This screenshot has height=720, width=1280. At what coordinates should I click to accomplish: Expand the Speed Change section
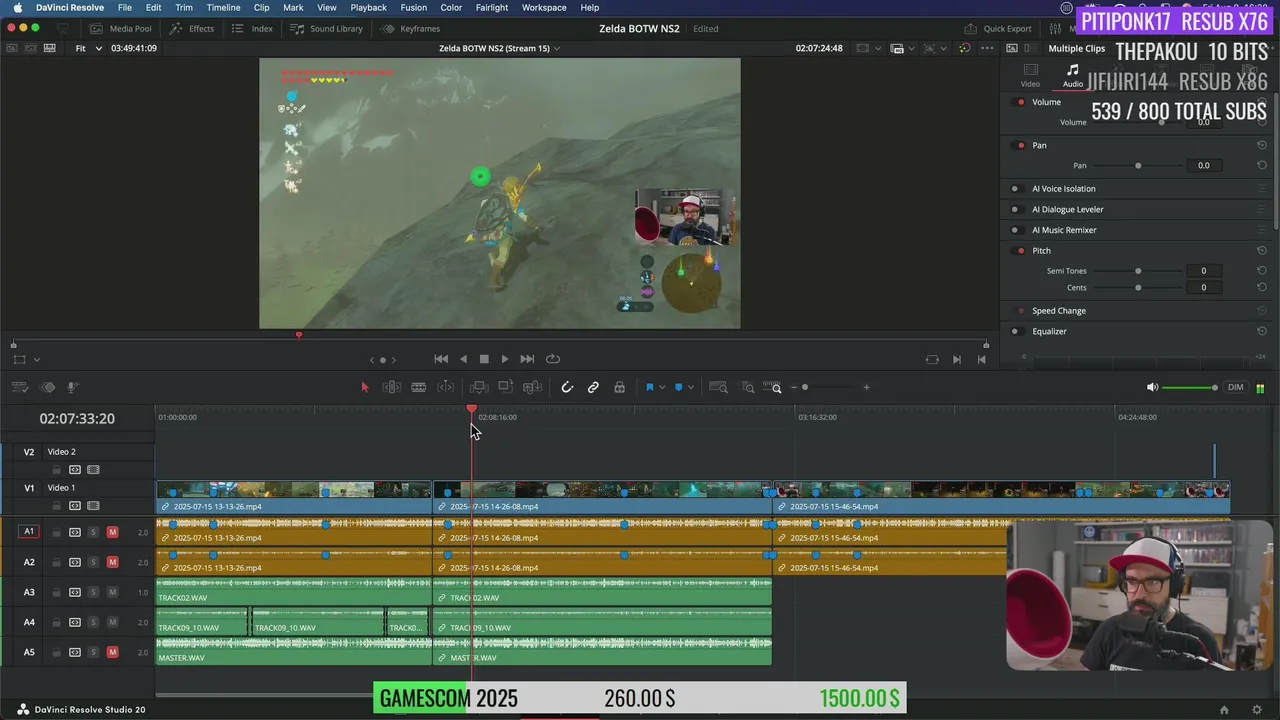pyautogui.click(x=1058, y=310)
